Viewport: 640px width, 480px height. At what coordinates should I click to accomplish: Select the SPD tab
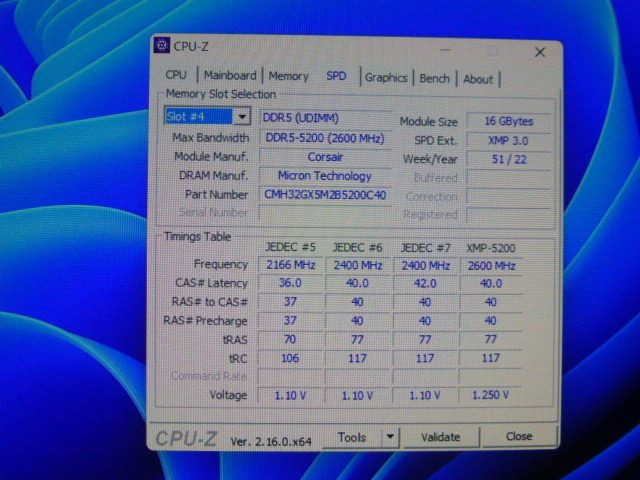(336, 76)
